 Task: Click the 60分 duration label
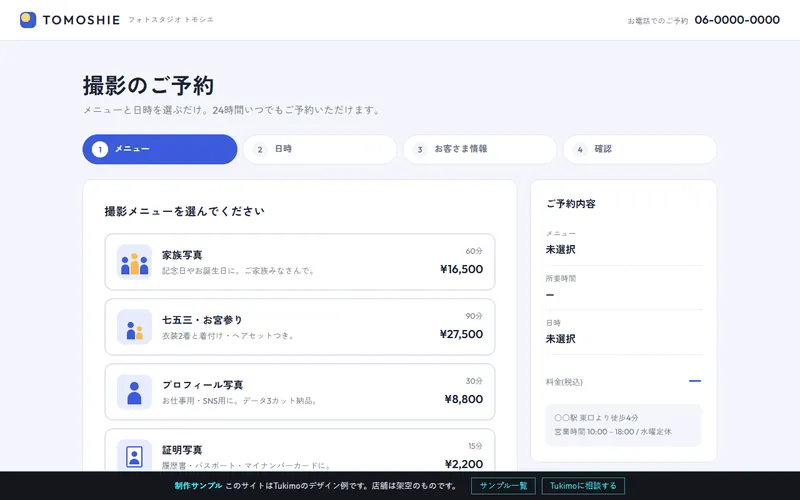[x=474, y=251]
